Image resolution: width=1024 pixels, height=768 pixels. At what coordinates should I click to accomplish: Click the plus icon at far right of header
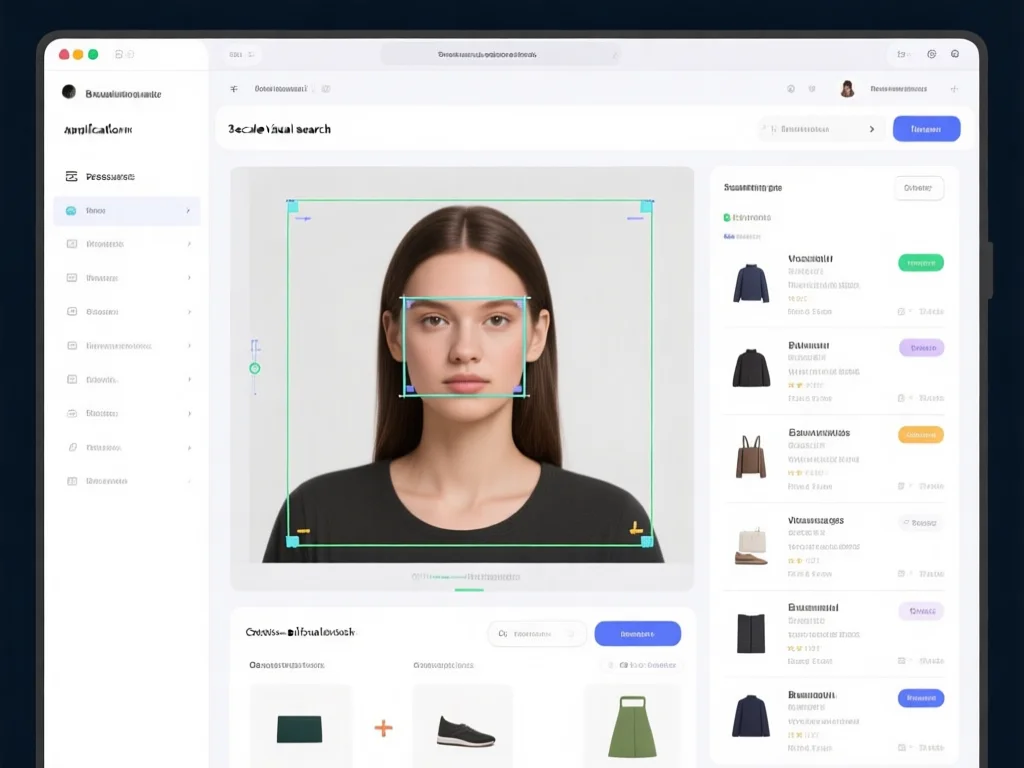coord(954,89)
